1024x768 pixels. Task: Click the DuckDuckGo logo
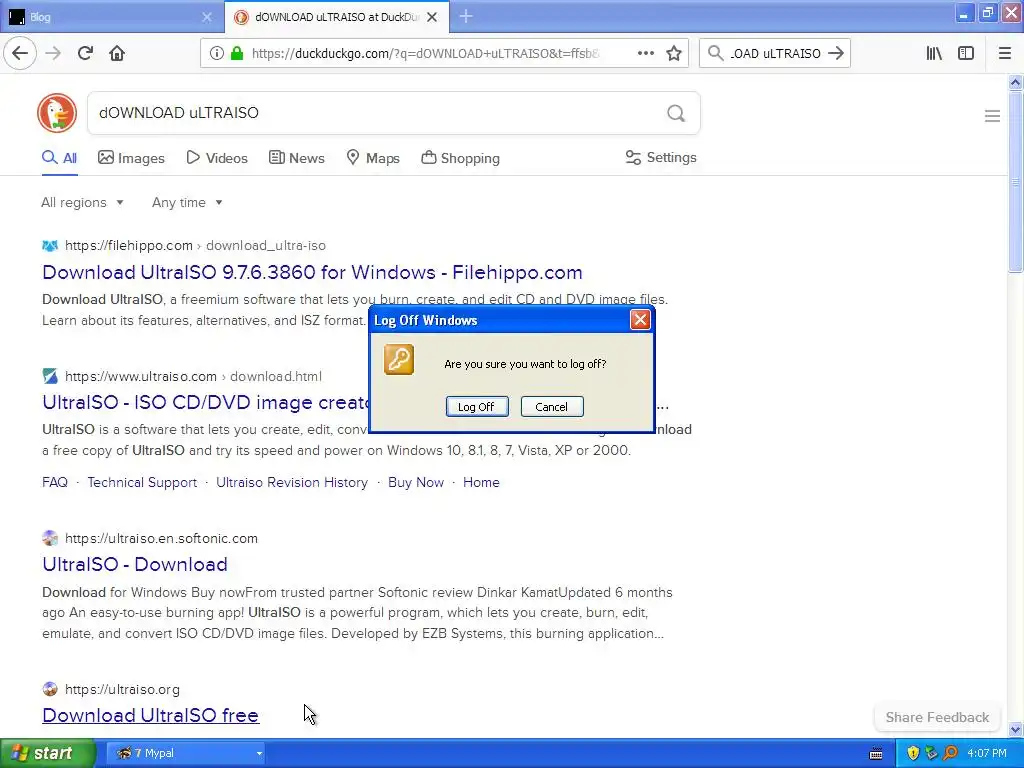[x=57, y=113]
